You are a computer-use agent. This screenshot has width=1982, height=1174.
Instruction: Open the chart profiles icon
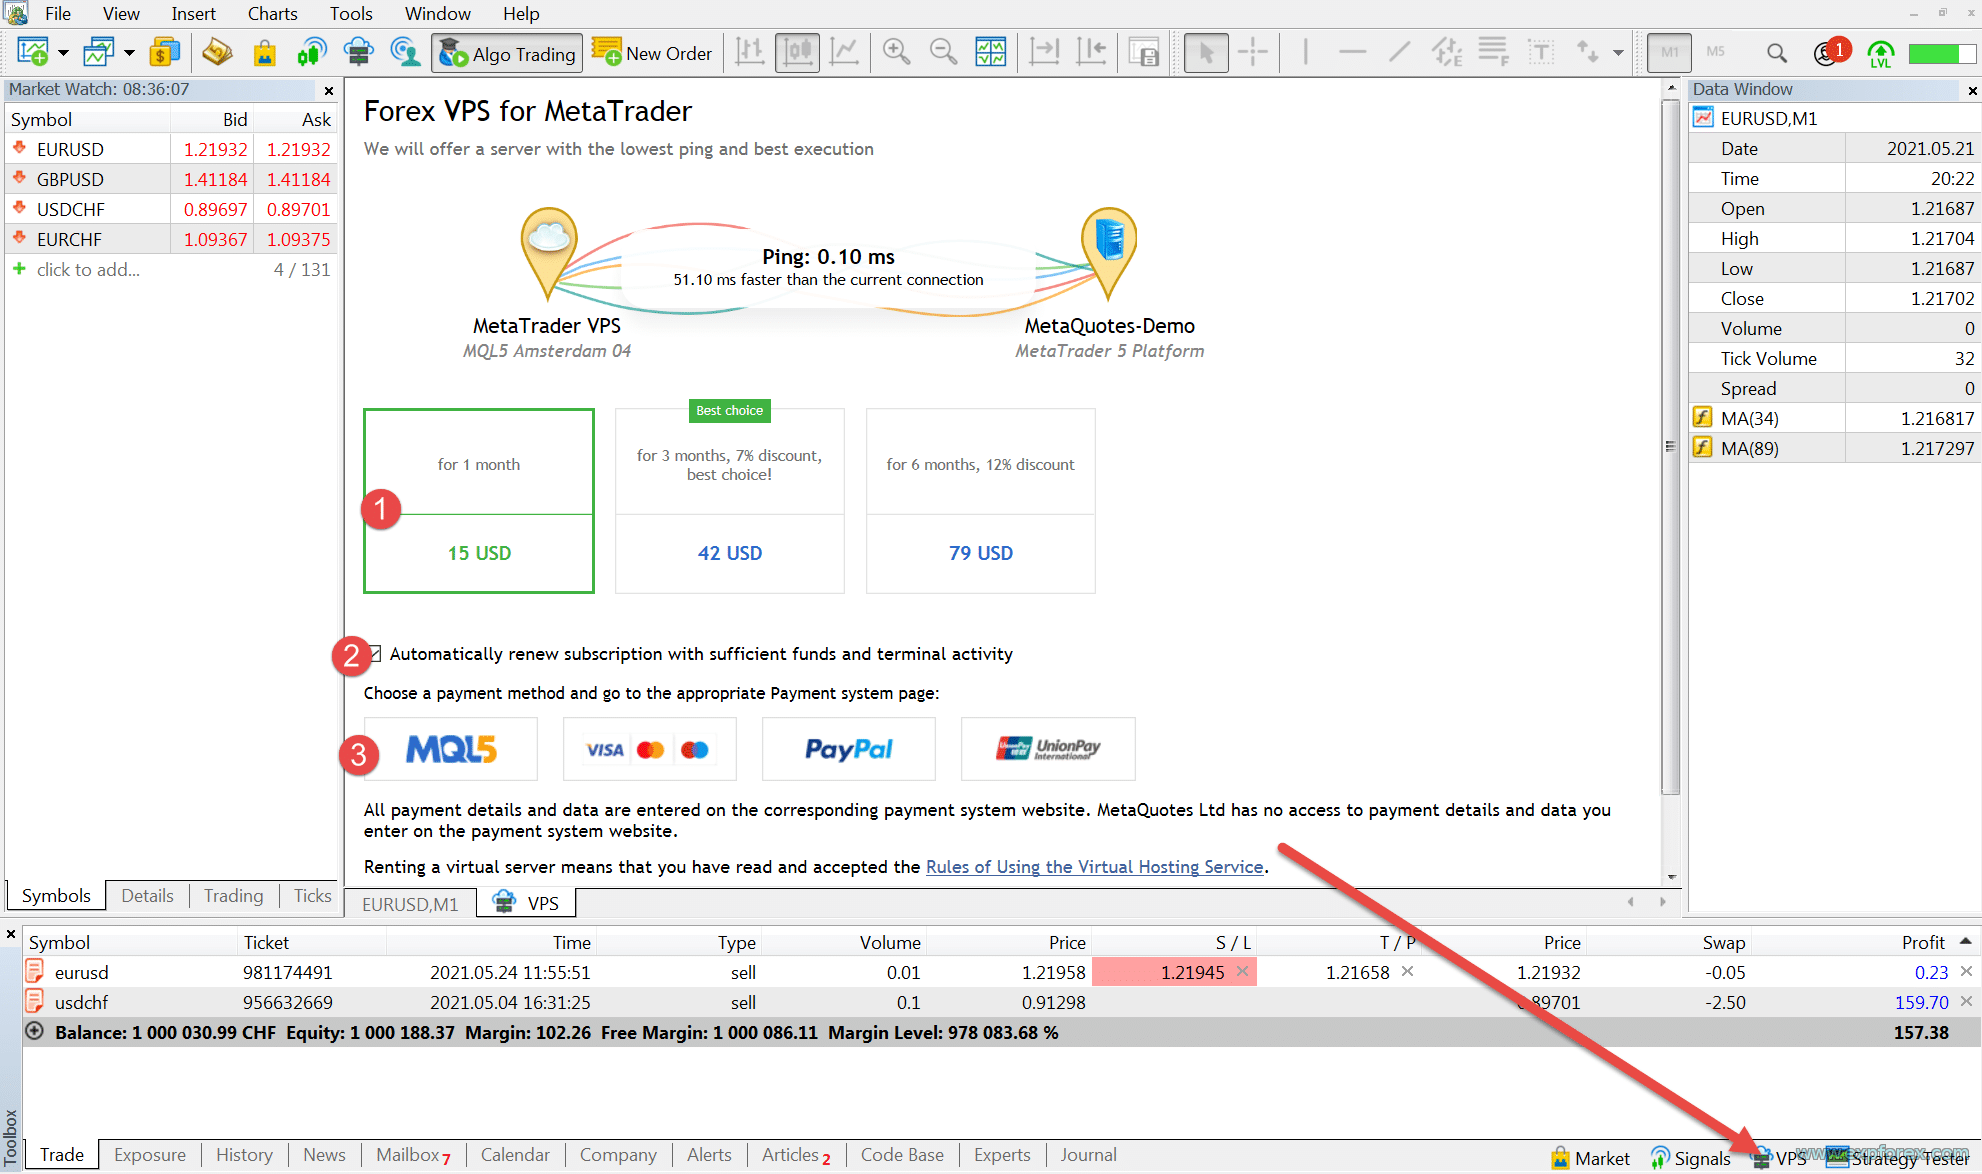click(x=99, y=52)
